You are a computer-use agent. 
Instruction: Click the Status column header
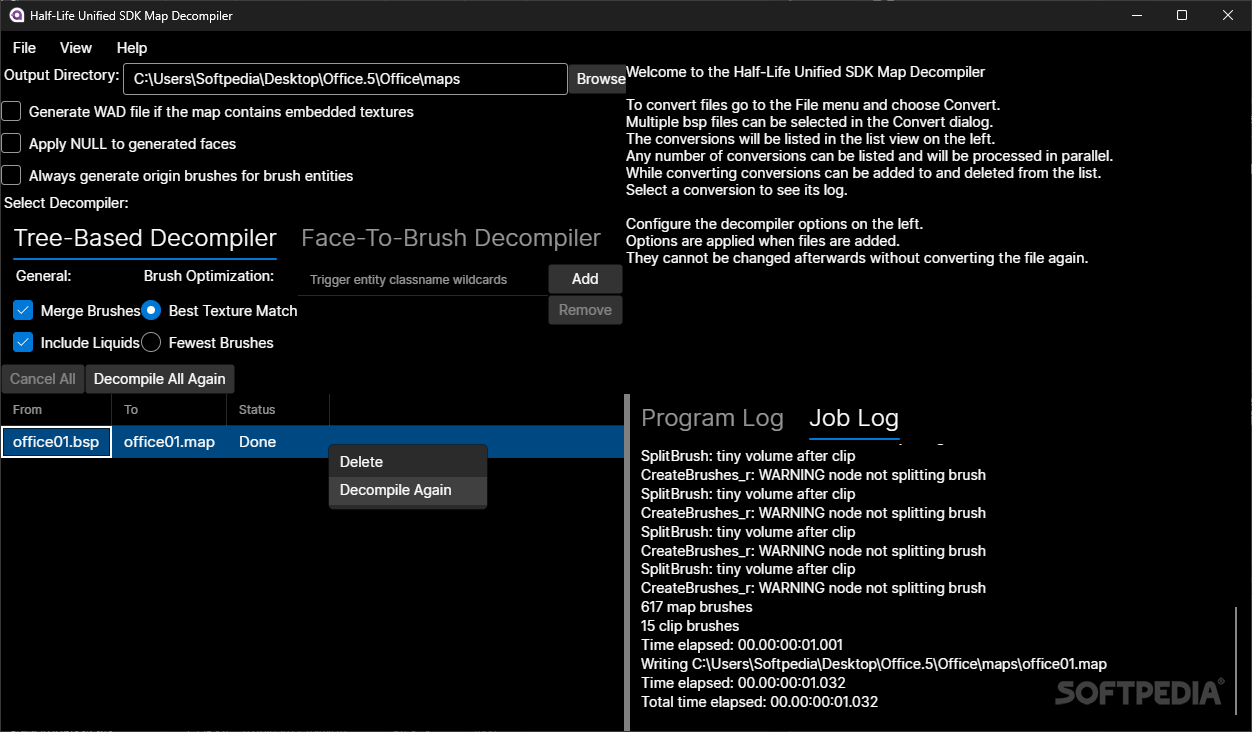[x=278, y=410]
